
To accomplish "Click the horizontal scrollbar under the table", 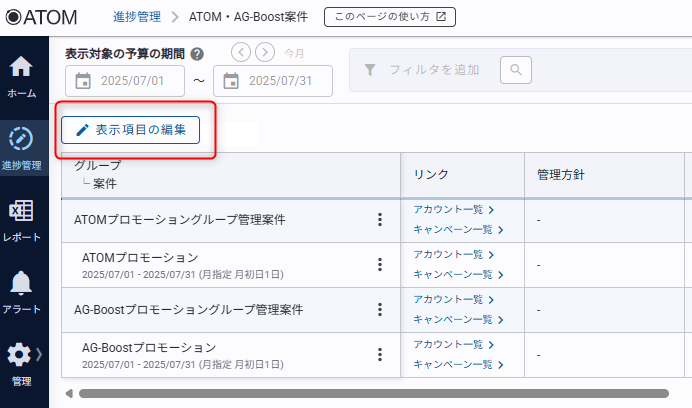I will pos(370,393).
